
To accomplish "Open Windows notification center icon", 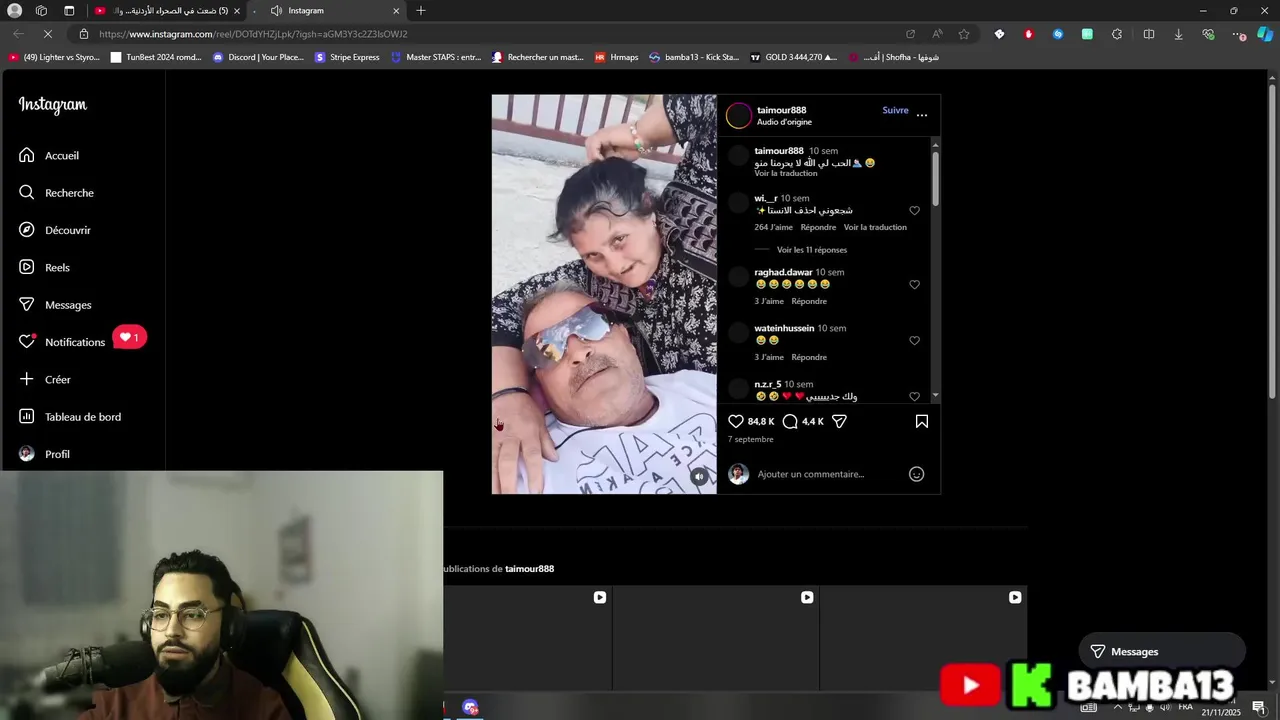I will pos(1259,708).
